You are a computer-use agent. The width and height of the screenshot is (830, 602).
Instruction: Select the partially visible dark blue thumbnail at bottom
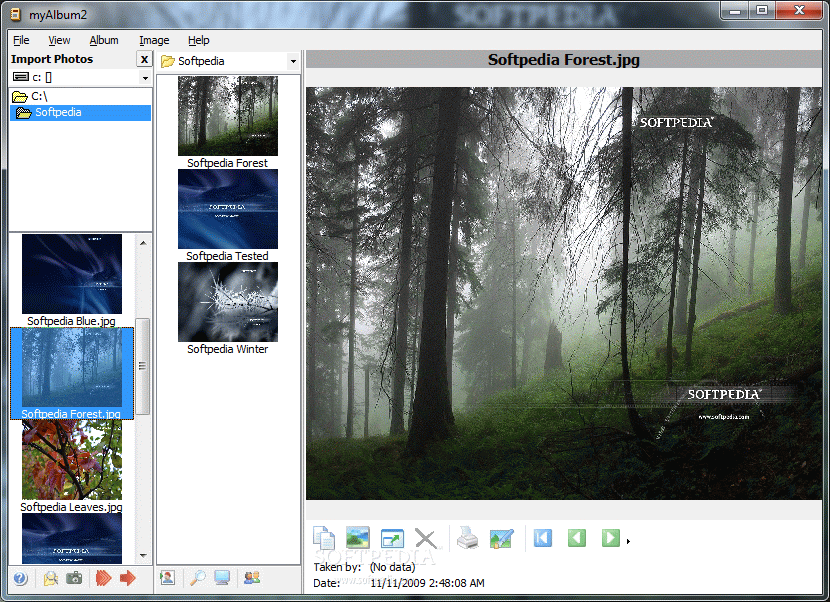click(72, 538)
